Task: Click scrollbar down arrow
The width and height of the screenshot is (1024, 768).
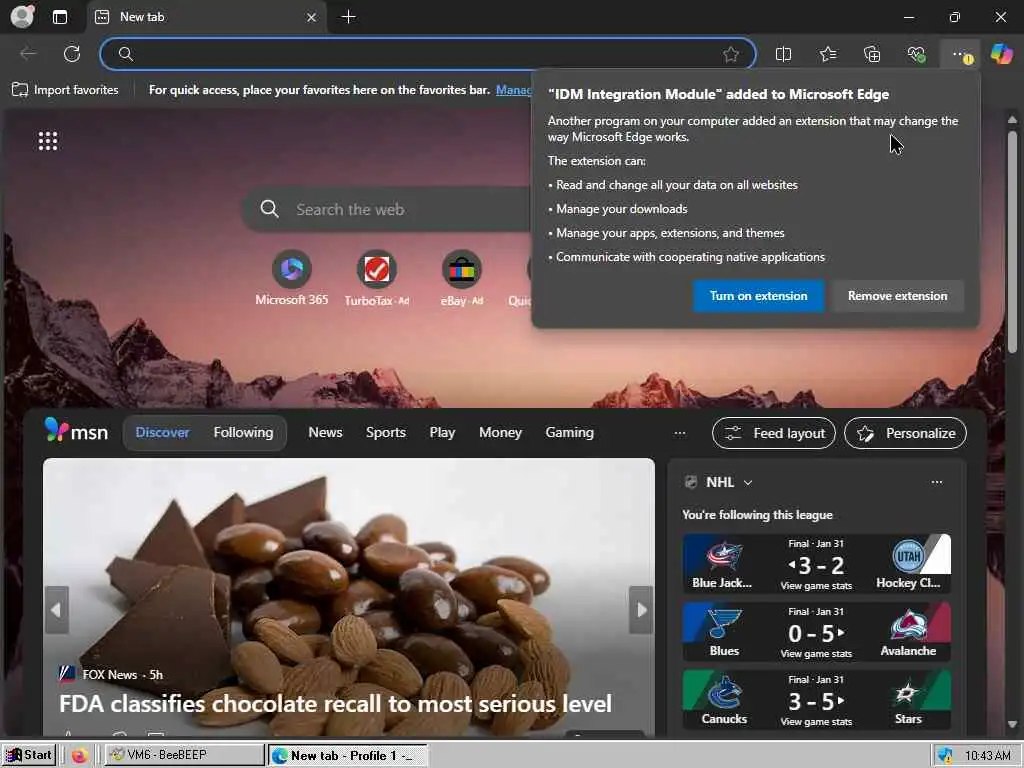Action: pos(1012,724)
